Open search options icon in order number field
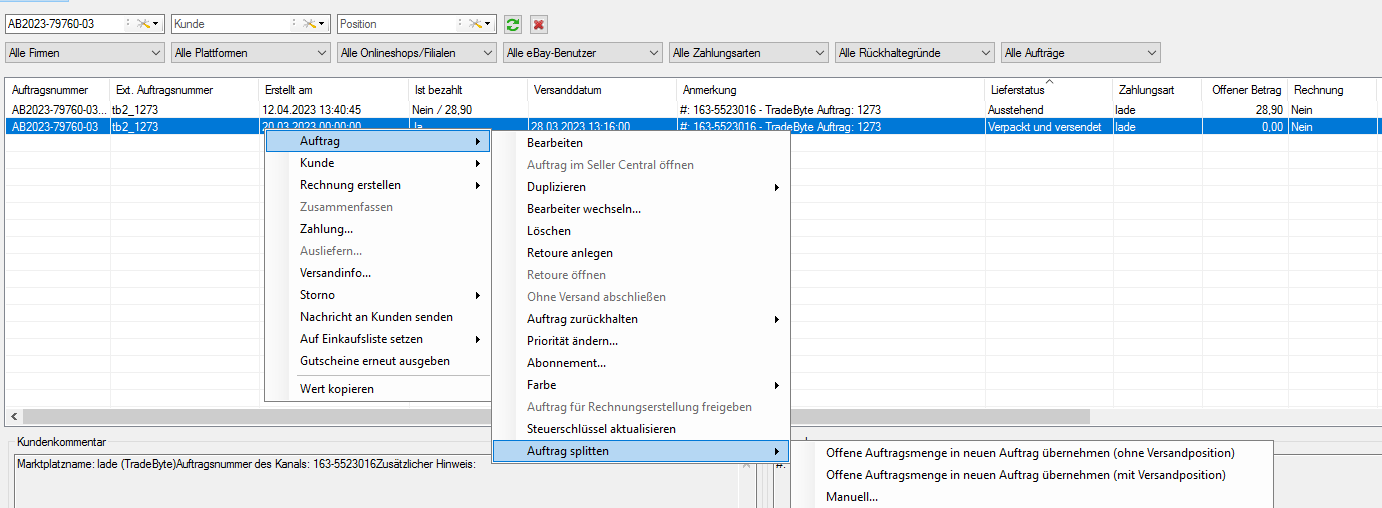This screenshot has height=508, width=1382. coord(149,23)
